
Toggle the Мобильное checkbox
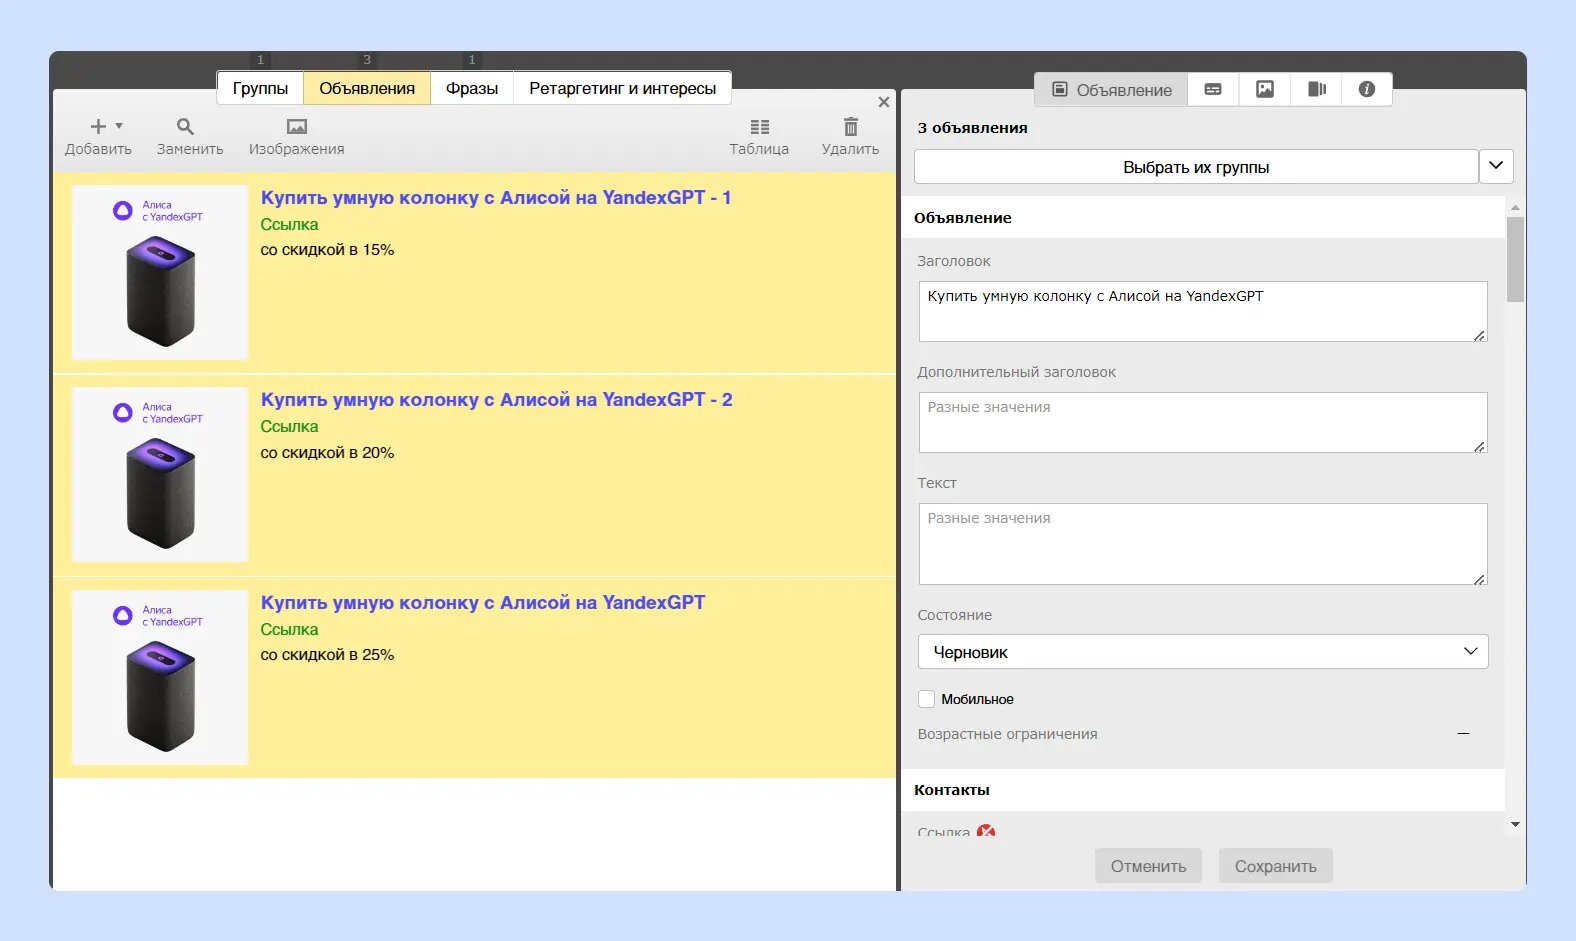[927, 699]
